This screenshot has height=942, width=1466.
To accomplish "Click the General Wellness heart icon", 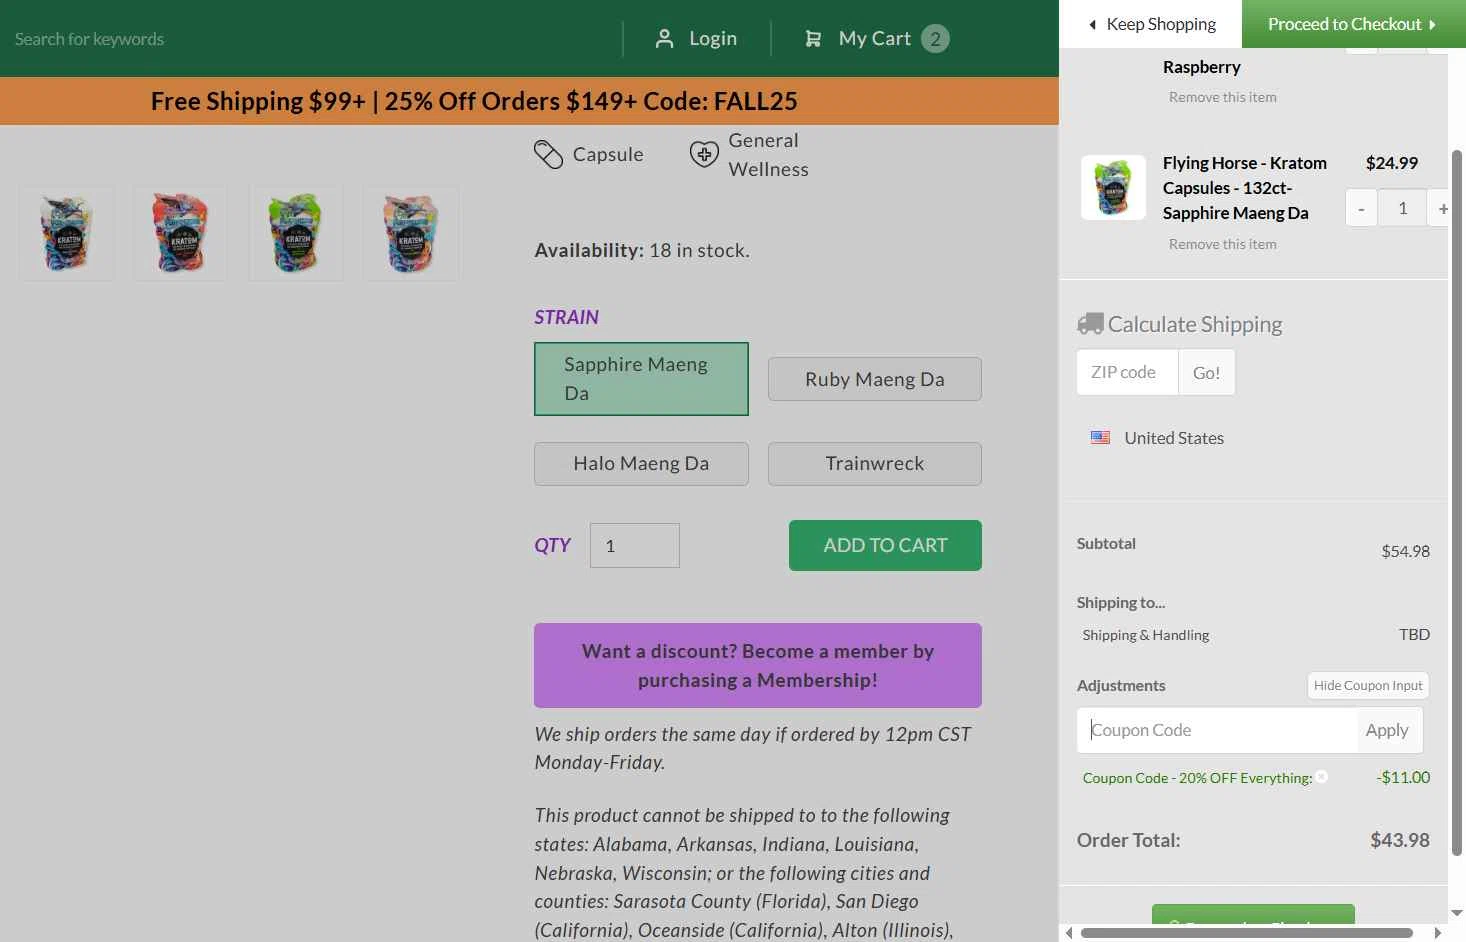I will [704, 154].
